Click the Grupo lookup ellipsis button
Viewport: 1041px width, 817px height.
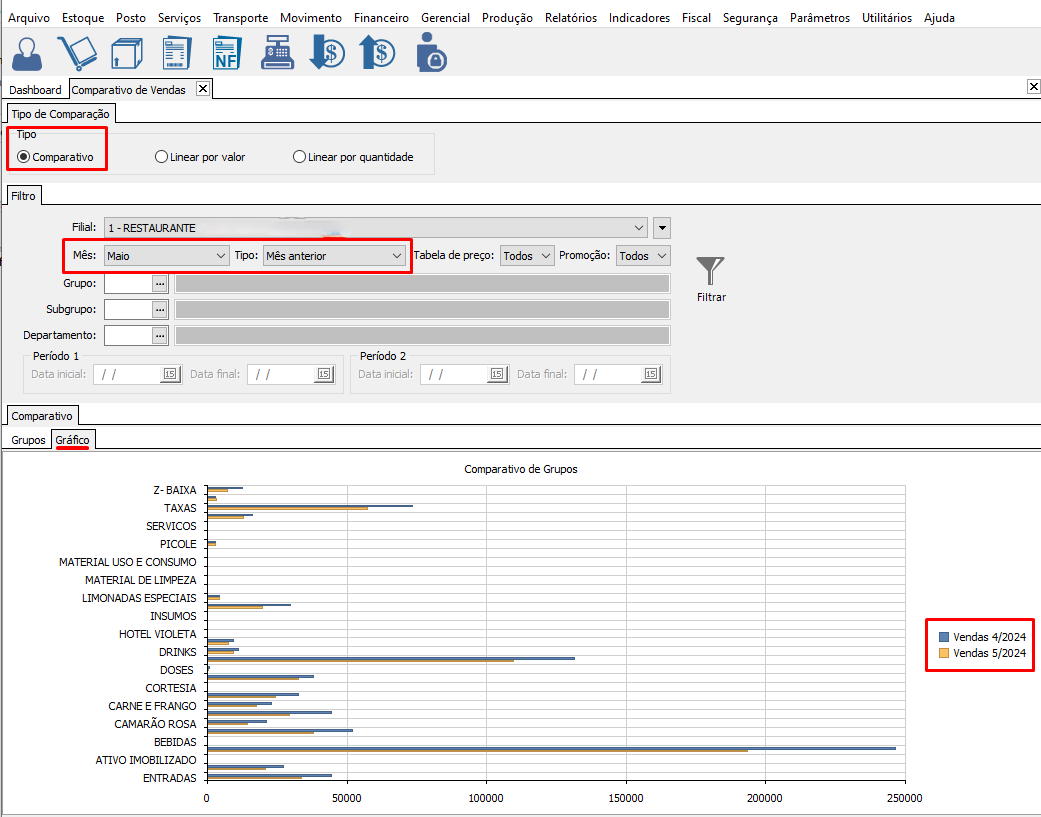click(x=160, y=283)
